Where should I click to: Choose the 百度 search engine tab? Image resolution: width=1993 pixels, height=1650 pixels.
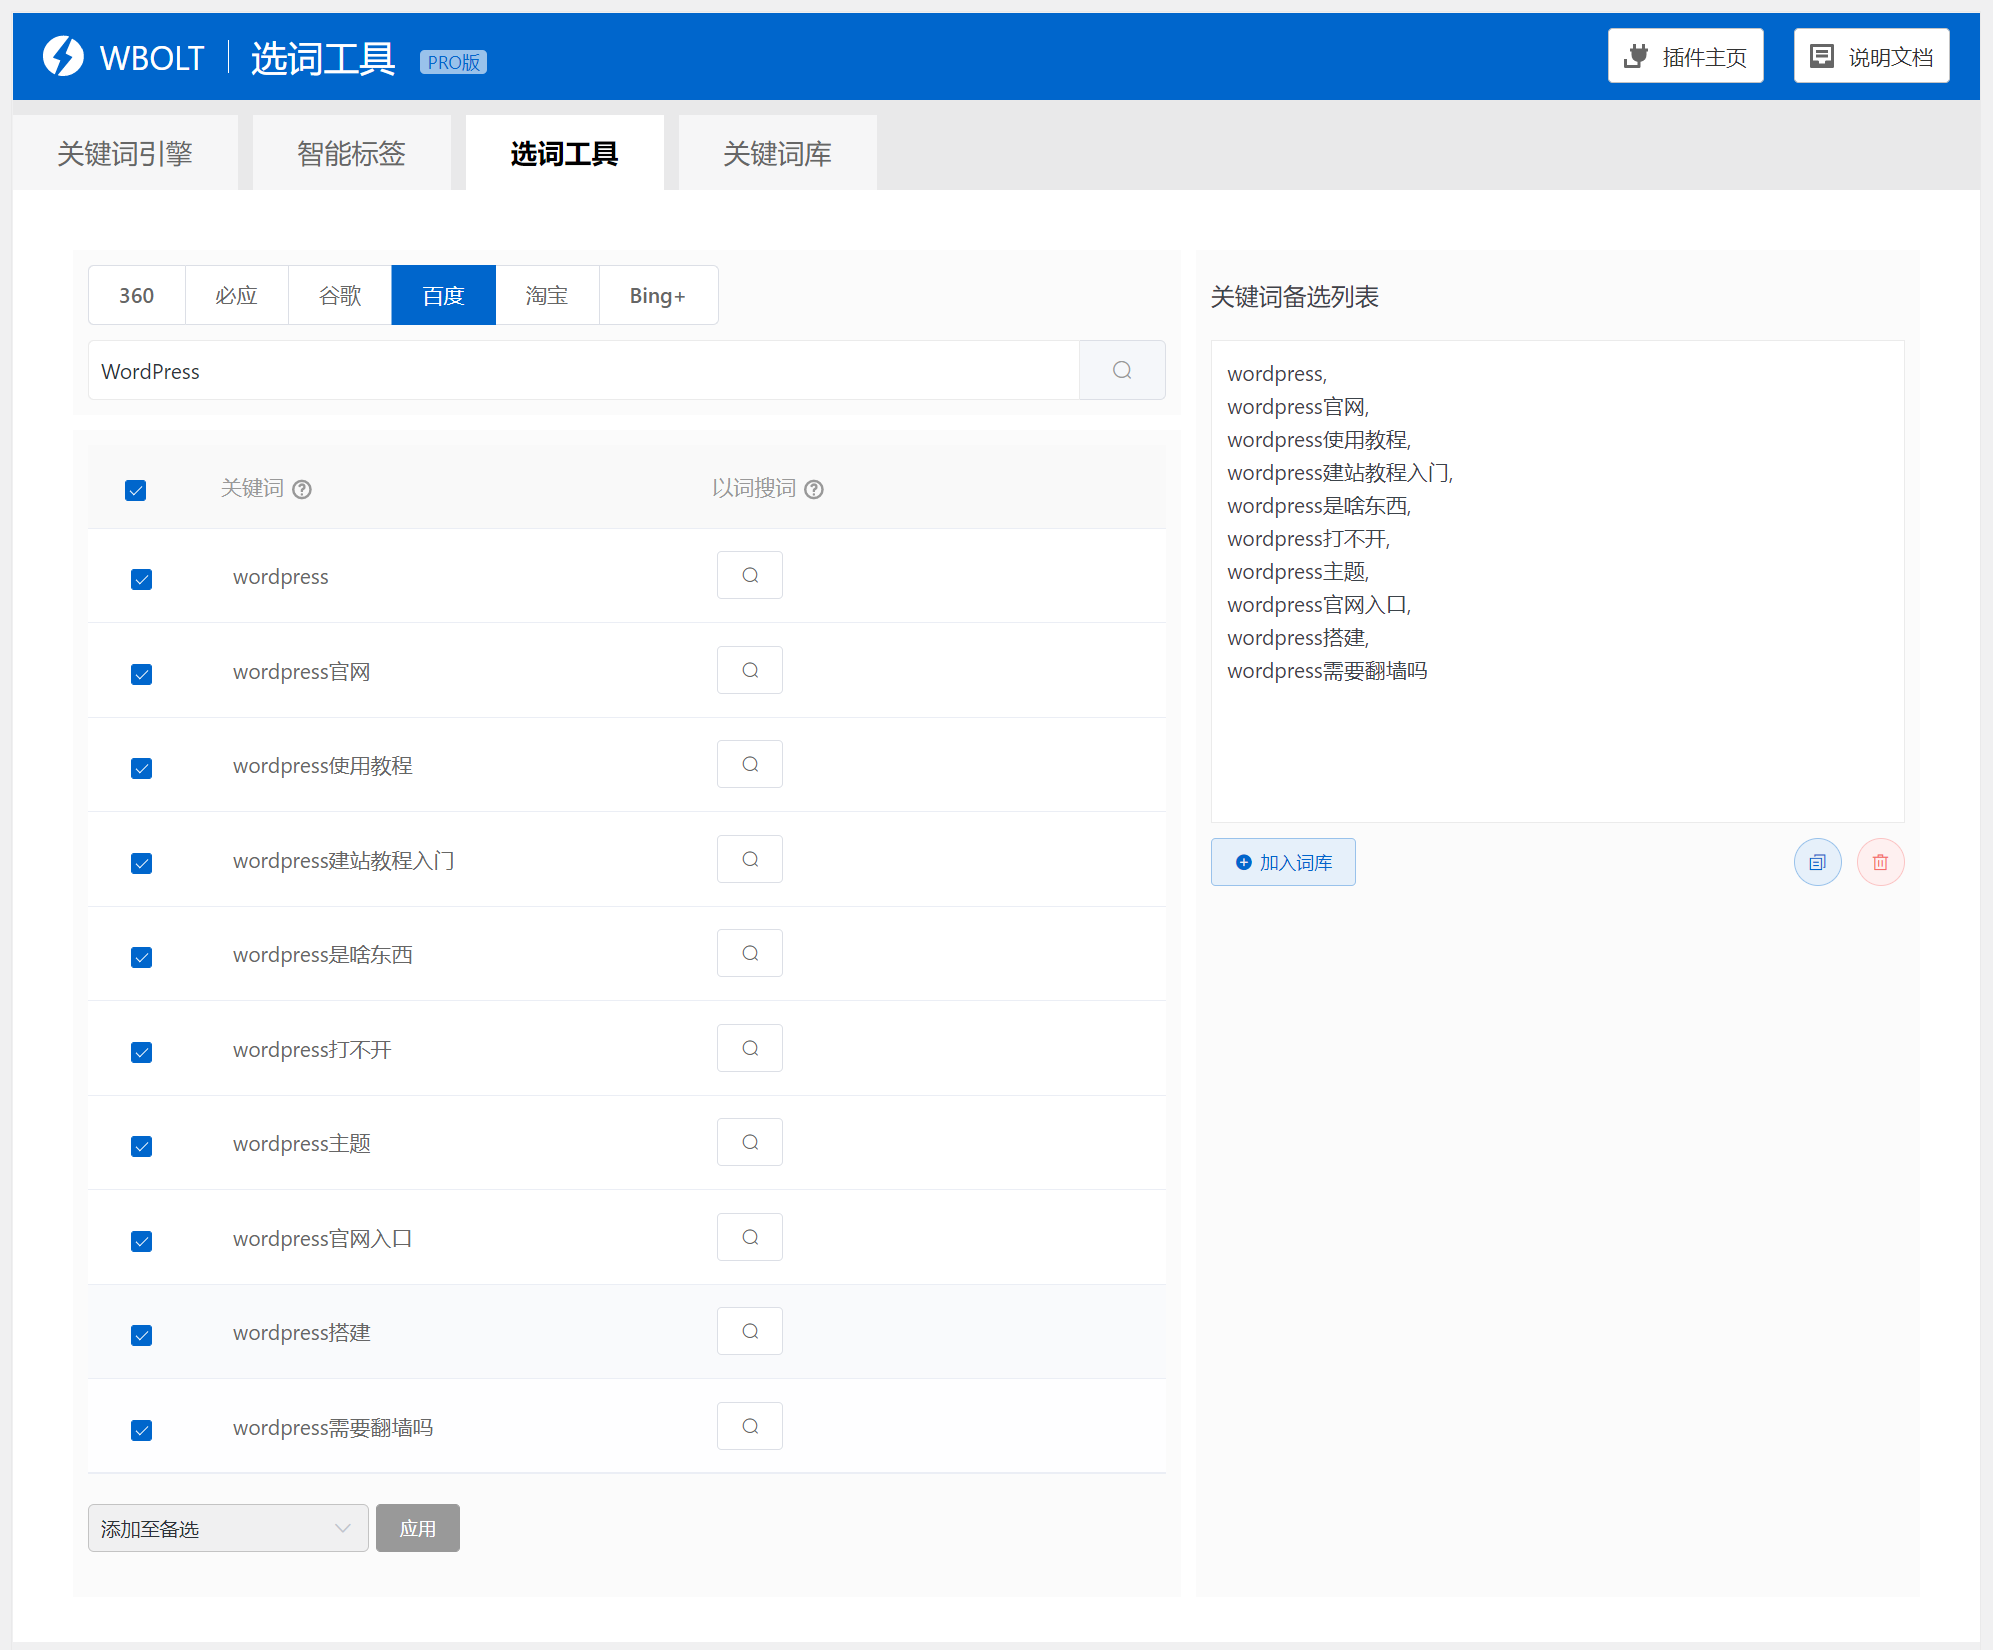point(443,295)
